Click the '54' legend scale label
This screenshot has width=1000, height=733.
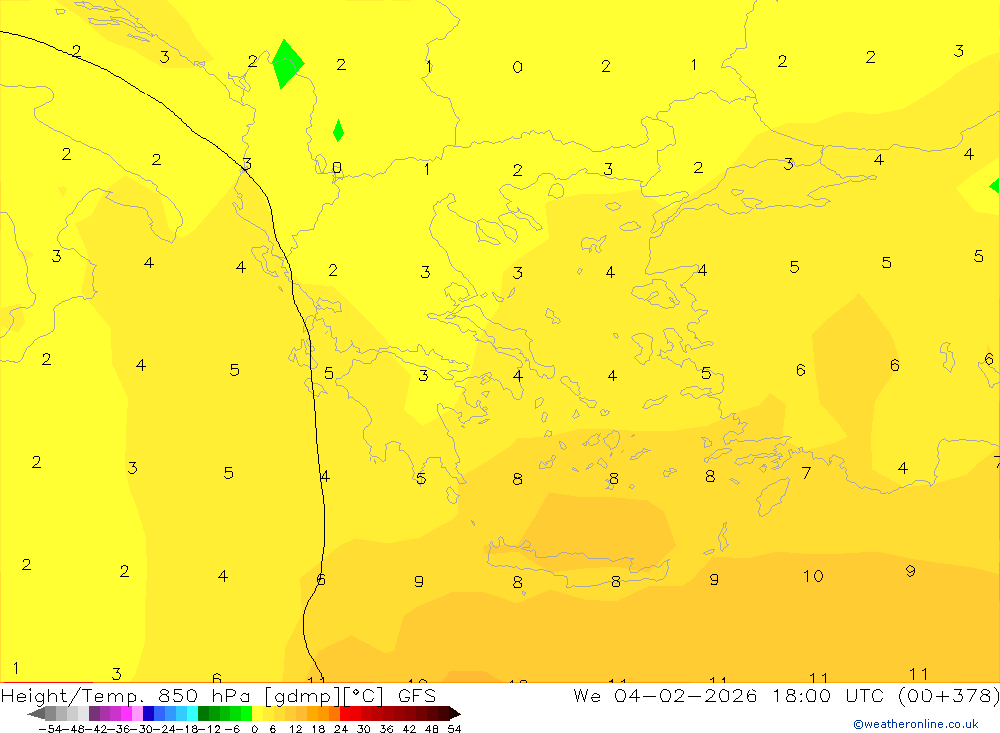click(454, 729)
